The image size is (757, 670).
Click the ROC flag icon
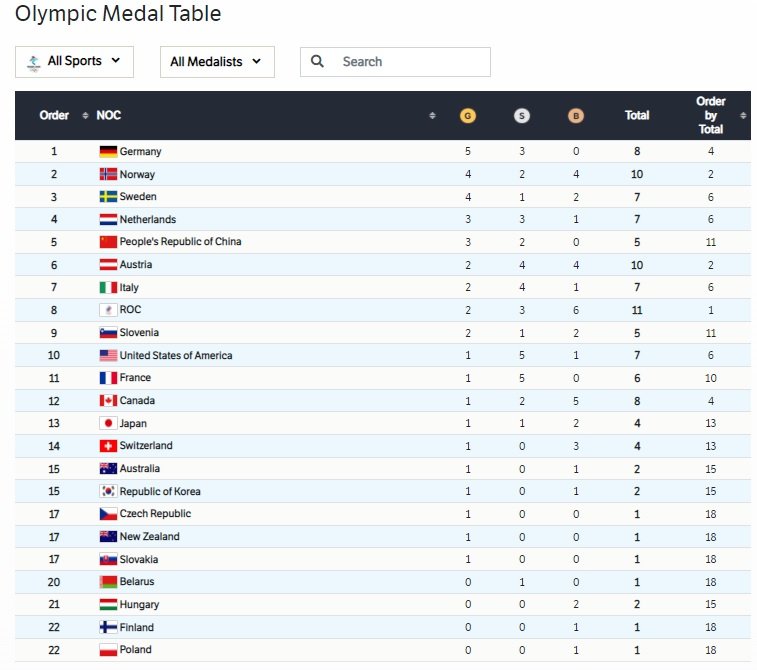pos(108,310)
